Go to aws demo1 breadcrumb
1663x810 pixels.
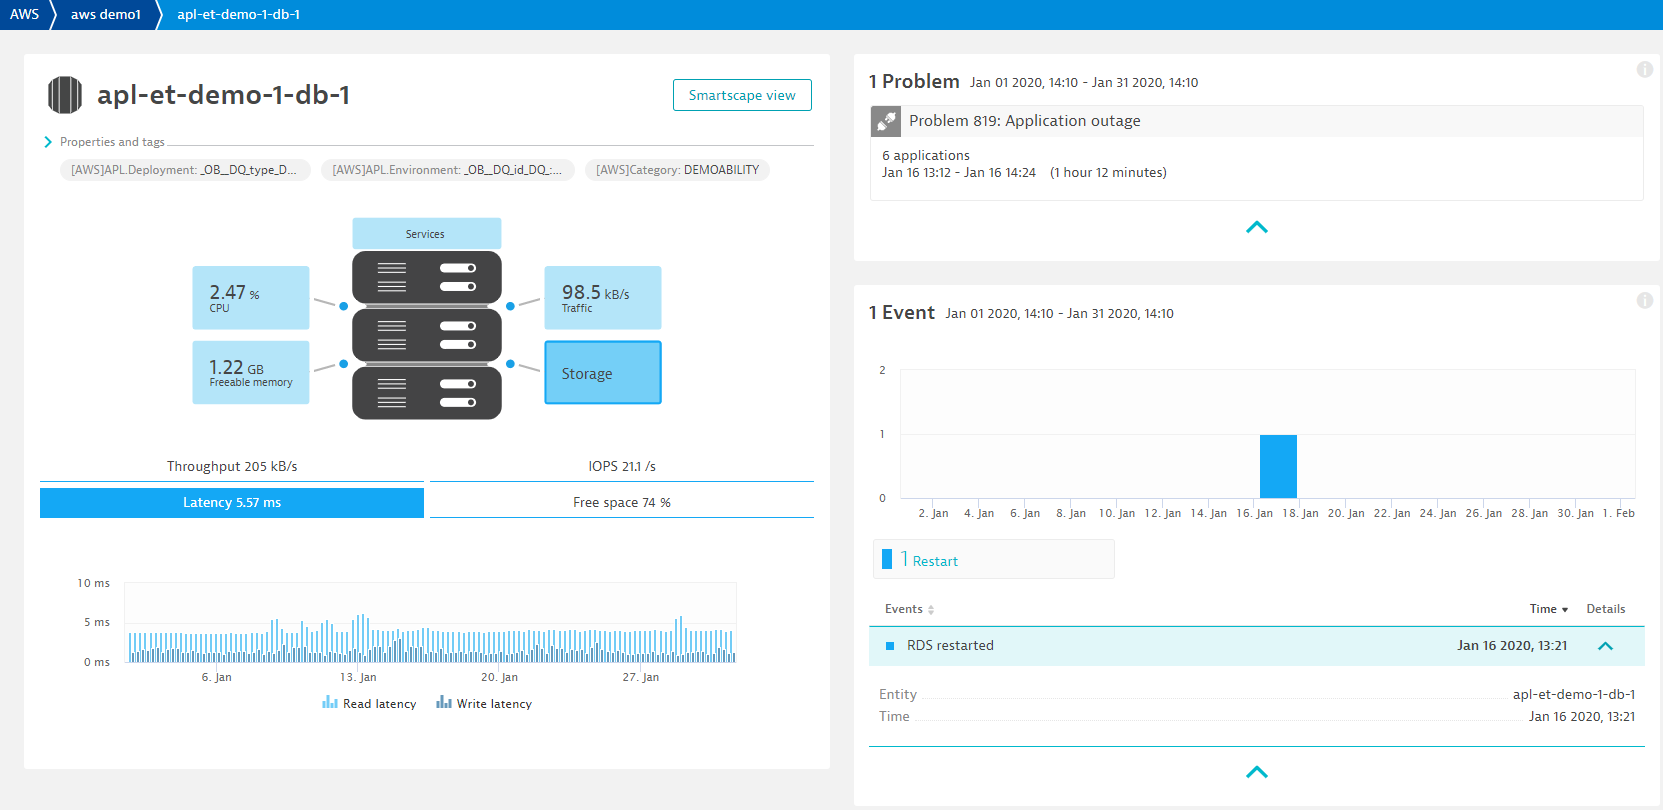105,14
